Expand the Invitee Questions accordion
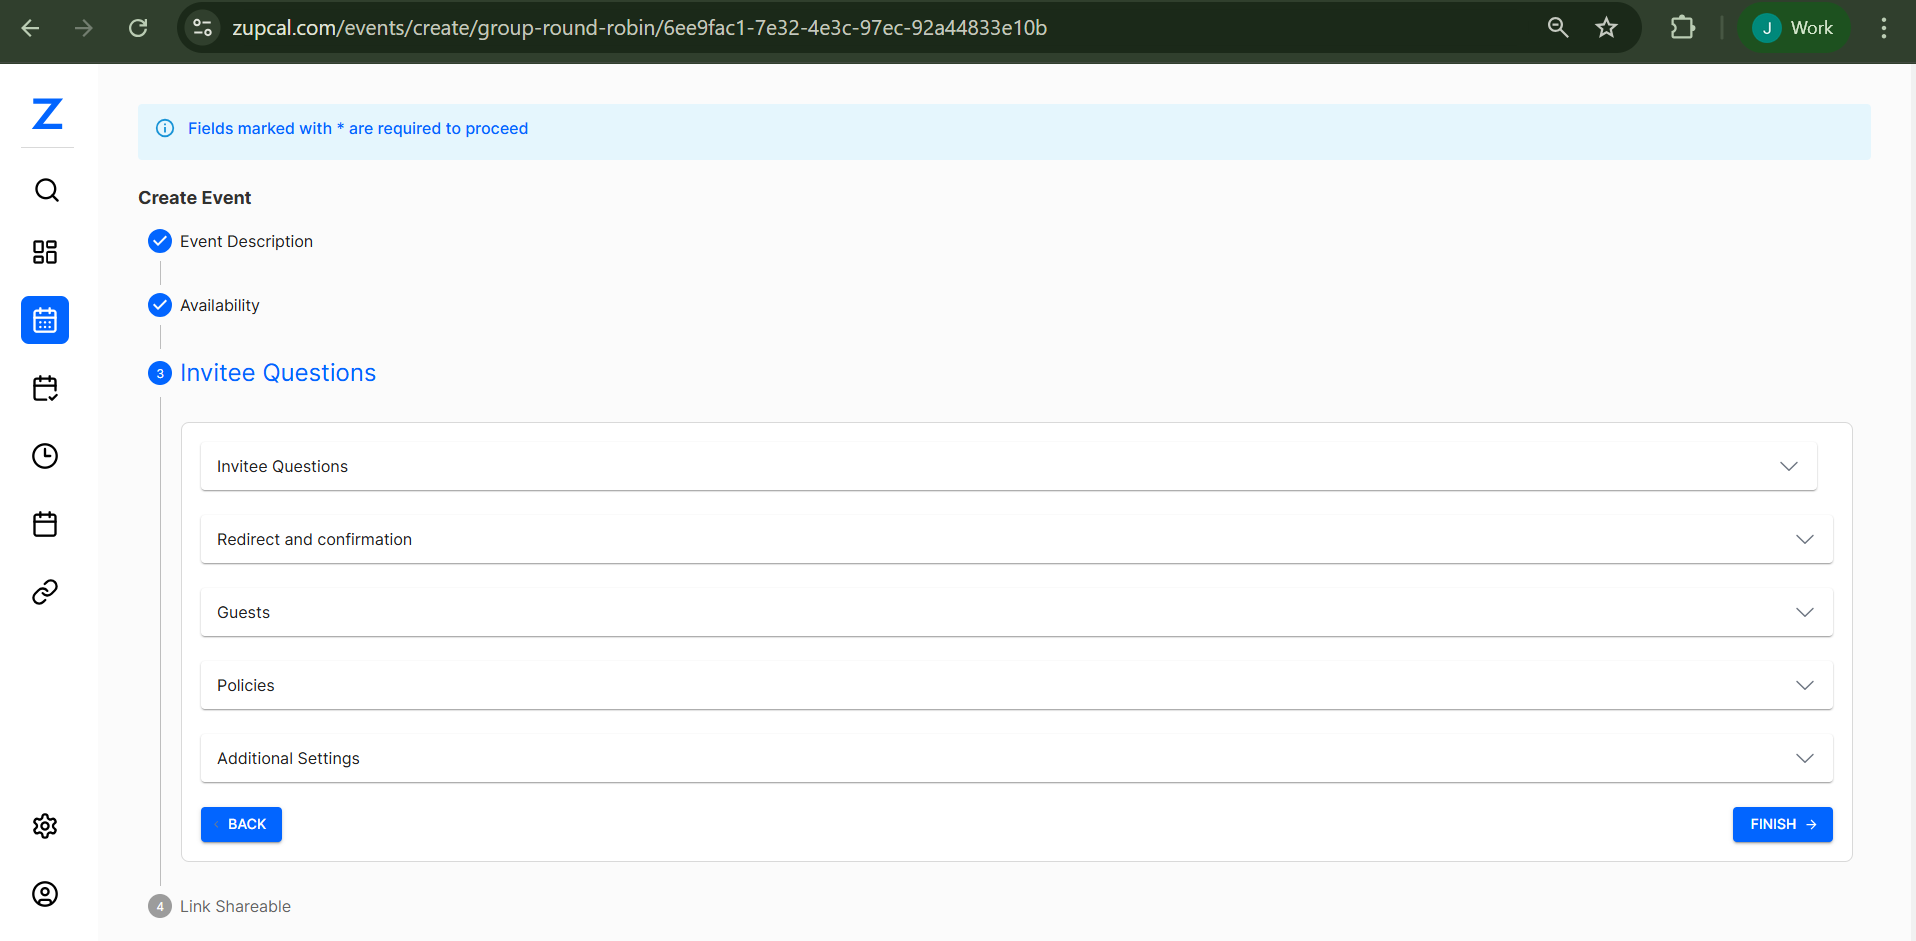The height and width of the screenshot is (941, 1916). pyautogui.click(x=1008, y=467)
